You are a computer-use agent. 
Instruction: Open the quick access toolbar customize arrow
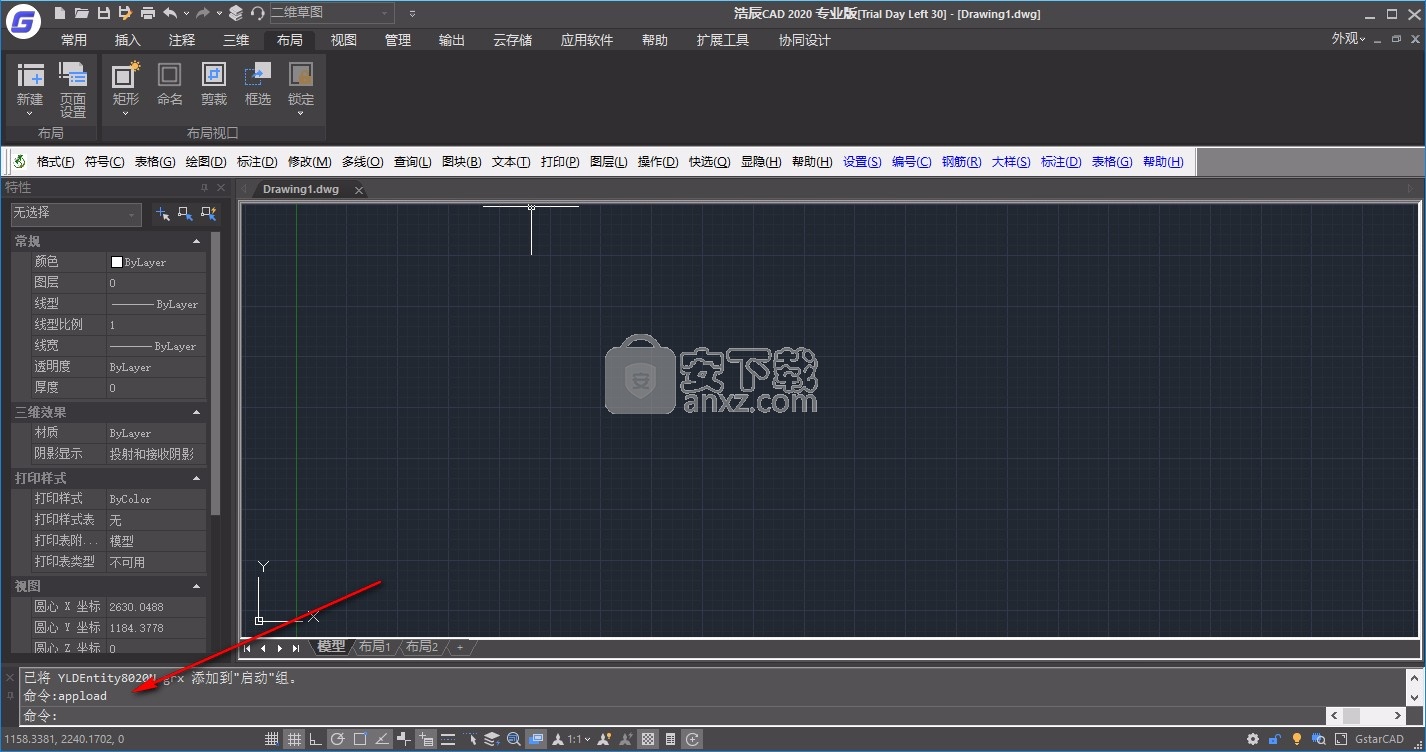click(x=412, y=14)
